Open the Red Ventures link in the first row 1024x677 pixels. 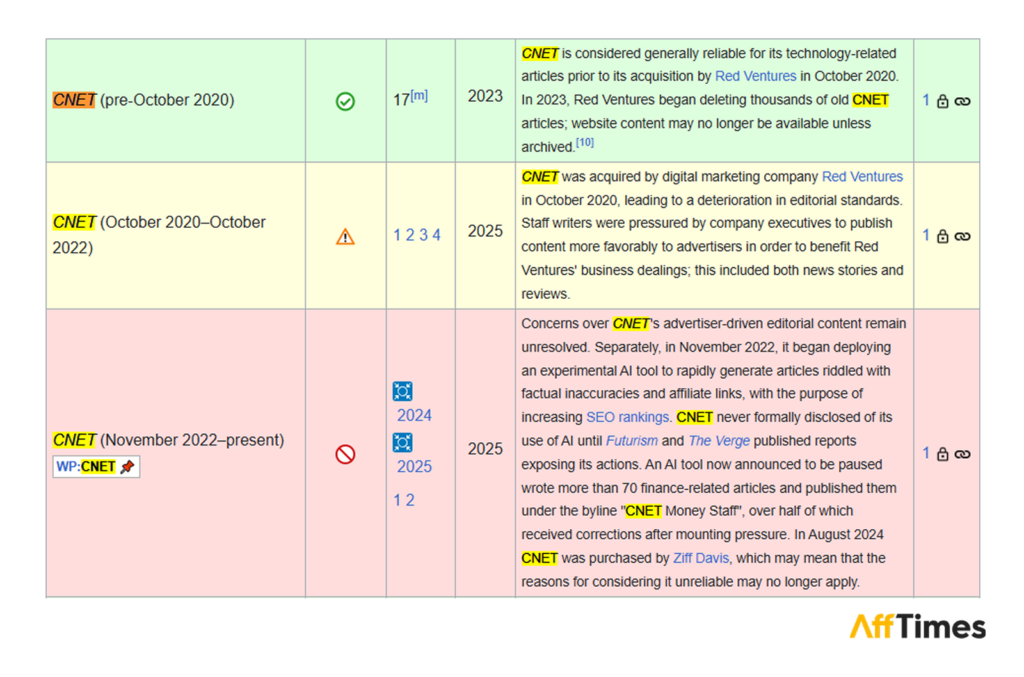click(756, 76)
